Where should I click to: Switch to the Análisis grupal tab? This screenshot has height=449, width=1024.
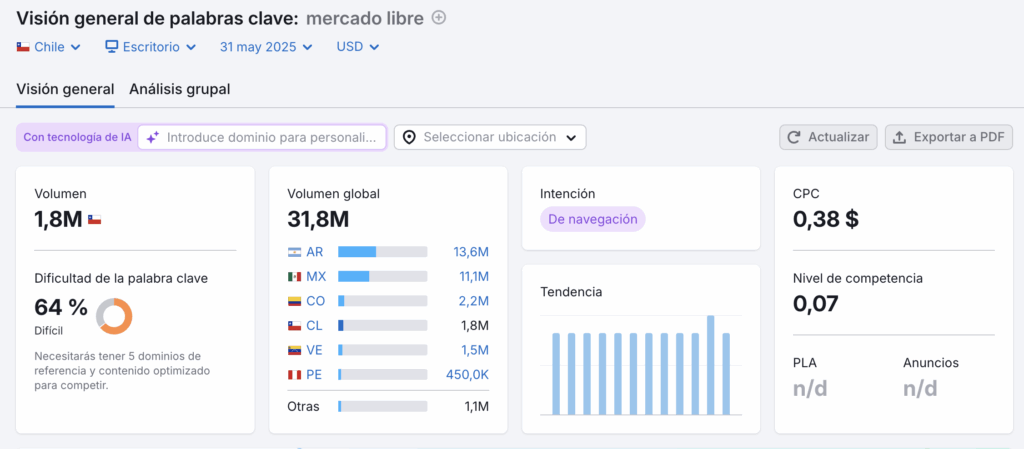(x=180, y=89)
